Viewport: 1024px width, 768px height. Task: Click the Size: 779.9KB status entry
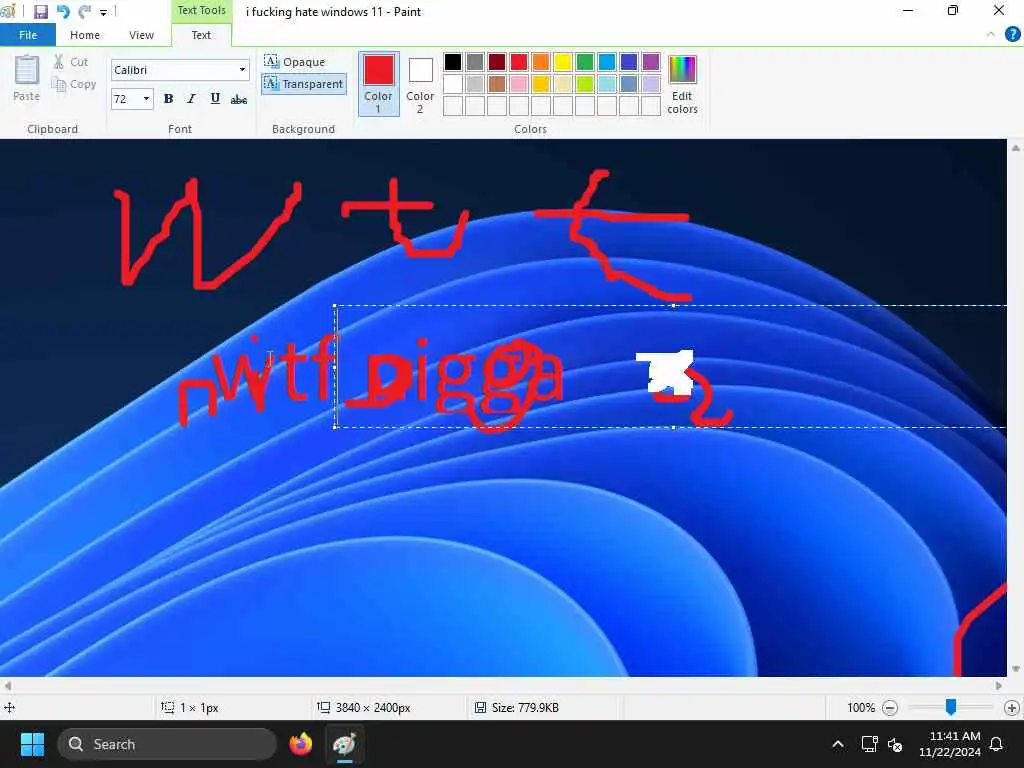coord(517,708)
